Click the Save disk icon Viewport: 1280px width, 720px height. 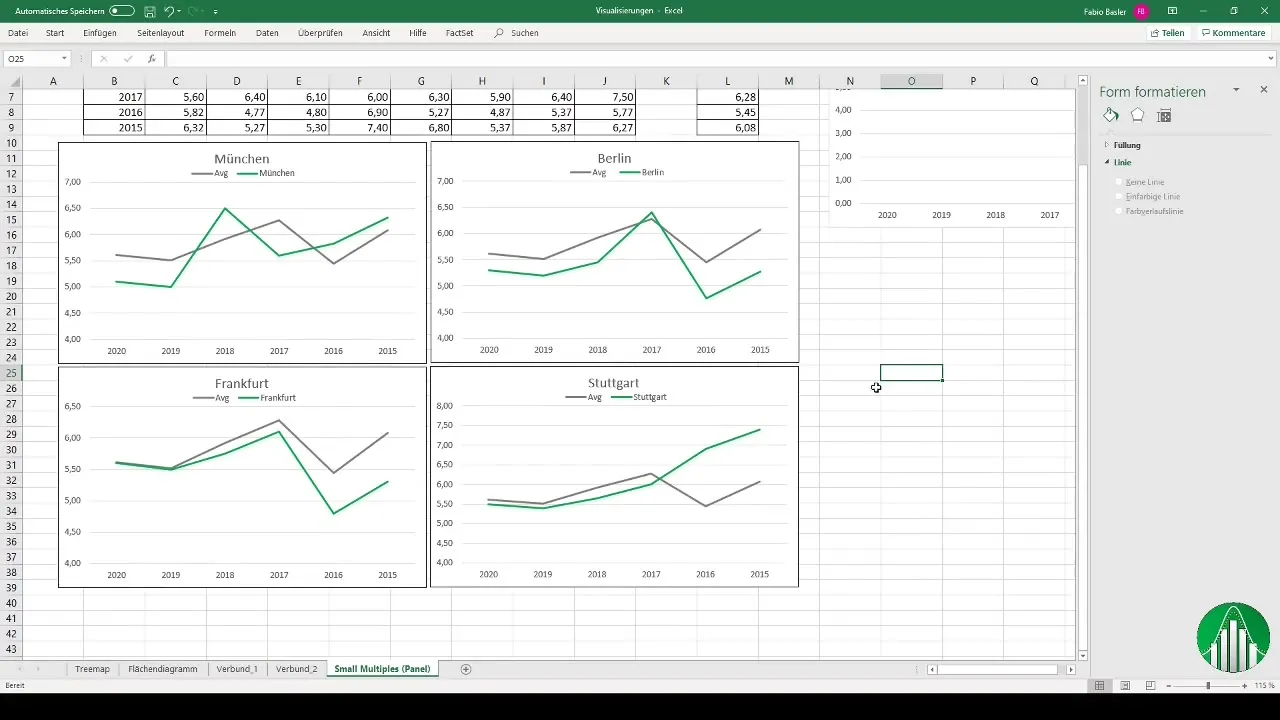pyautogui.click(x=149, y=11)
